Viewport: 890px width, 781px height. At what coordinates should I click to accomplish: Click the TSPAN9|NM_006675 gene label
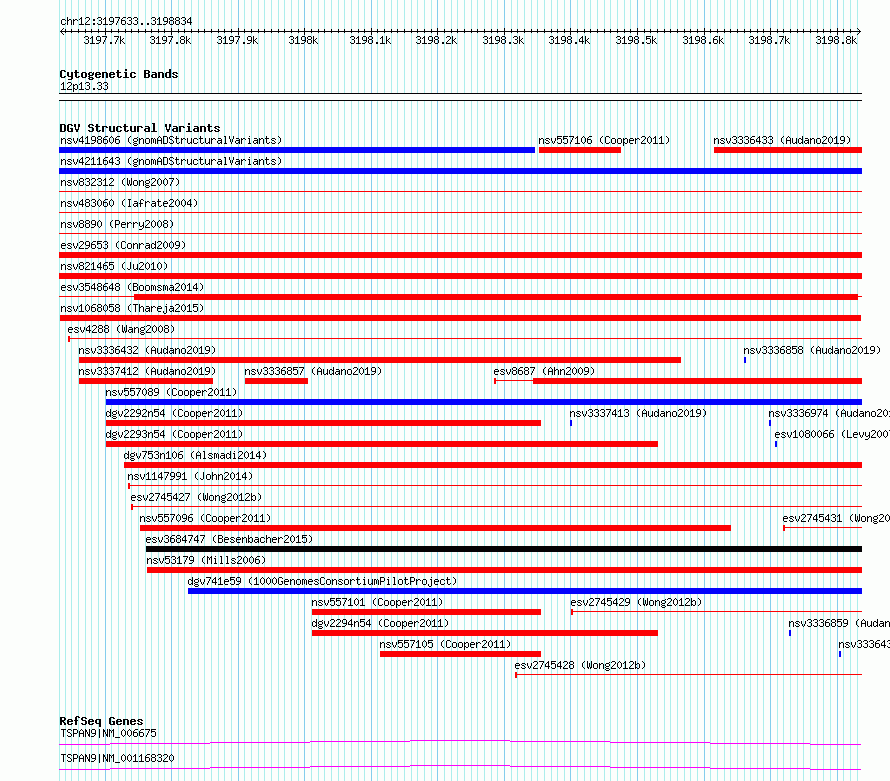click(x=108, y=733)
